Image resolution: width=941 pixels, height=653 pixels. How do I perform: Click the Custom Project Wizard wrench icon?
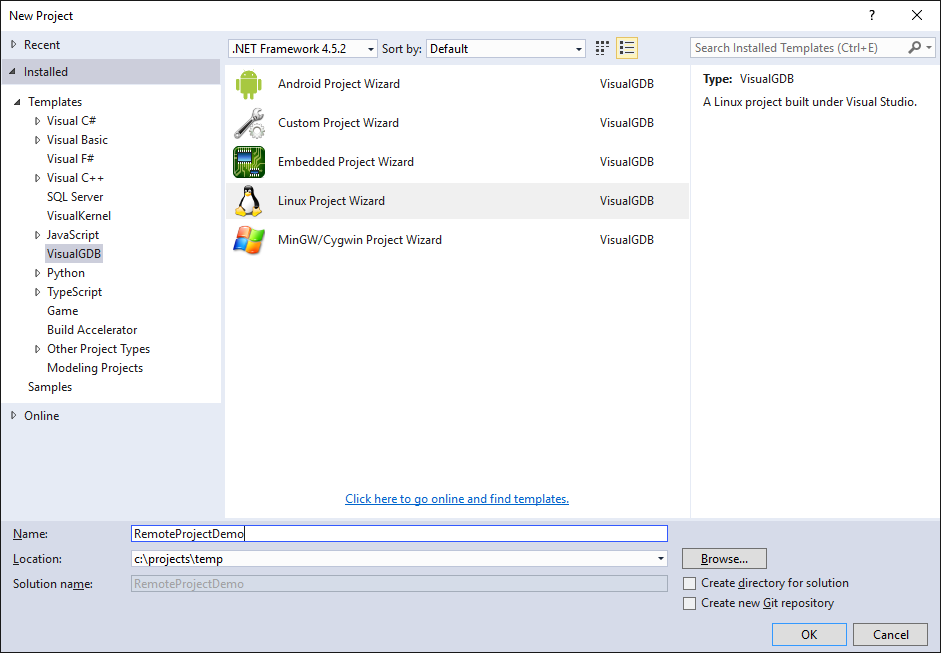248,123
